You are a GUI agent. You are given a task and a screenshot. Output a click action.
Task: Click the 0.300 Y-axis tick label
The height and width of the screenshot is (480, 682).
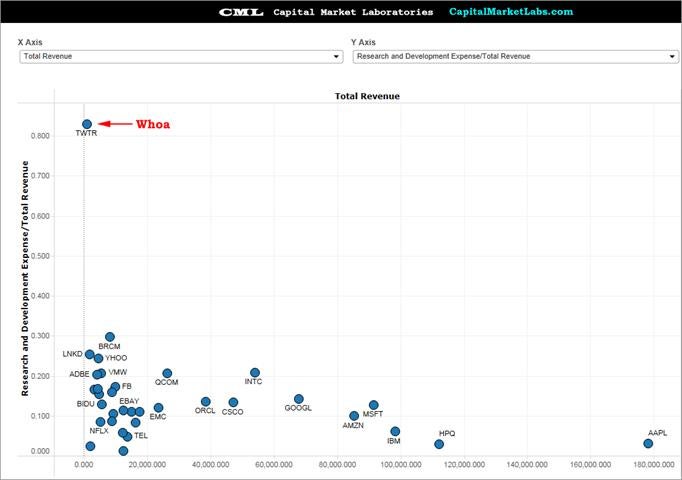pos(40,336)
